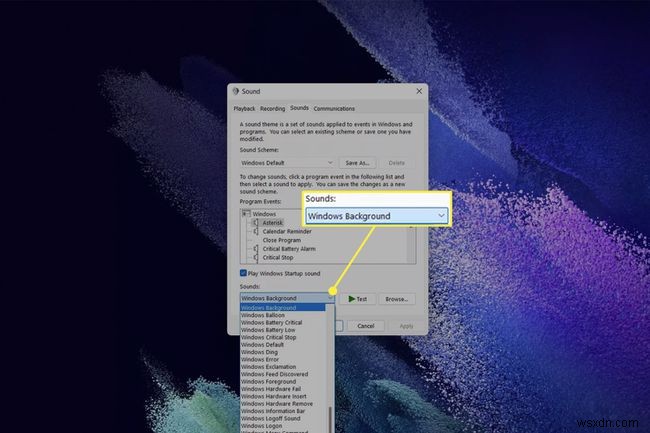Click the speaker icon beside Critical Battery Alarm
650x433 pixels.
coord(256,249)
